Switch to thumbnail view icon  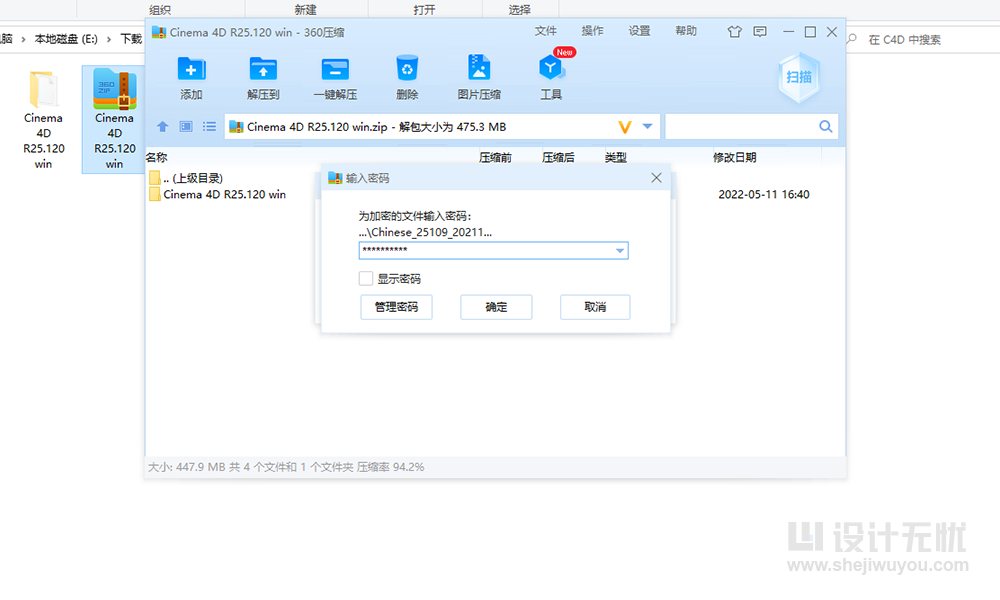[x=186, y=127]
